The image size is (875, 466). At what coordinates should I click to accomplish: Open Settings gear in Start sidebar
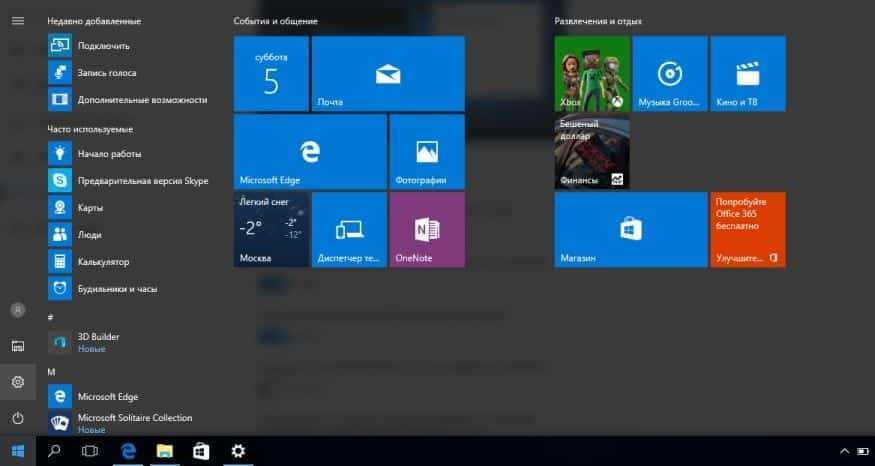pyautogui.click(x=18, y=382)
